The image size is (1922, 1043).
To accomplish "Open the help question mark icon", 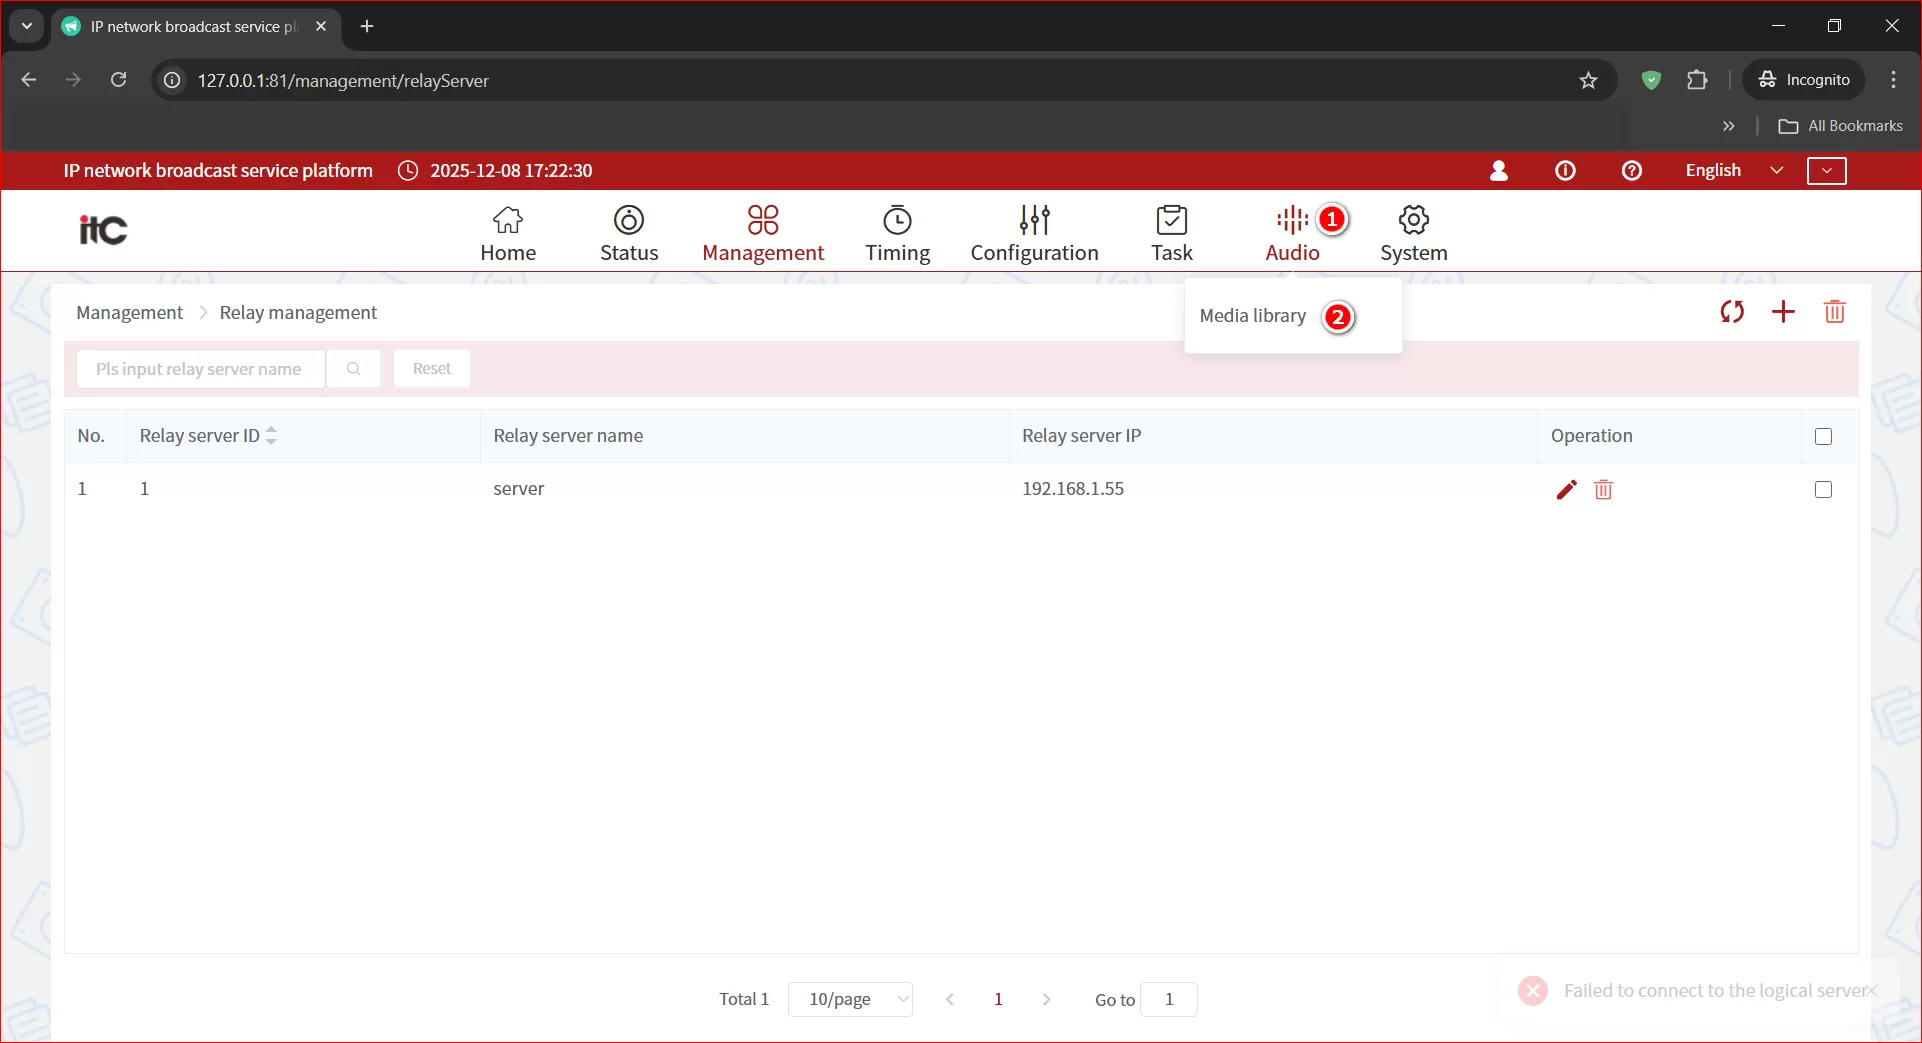I will [1631, 171].
